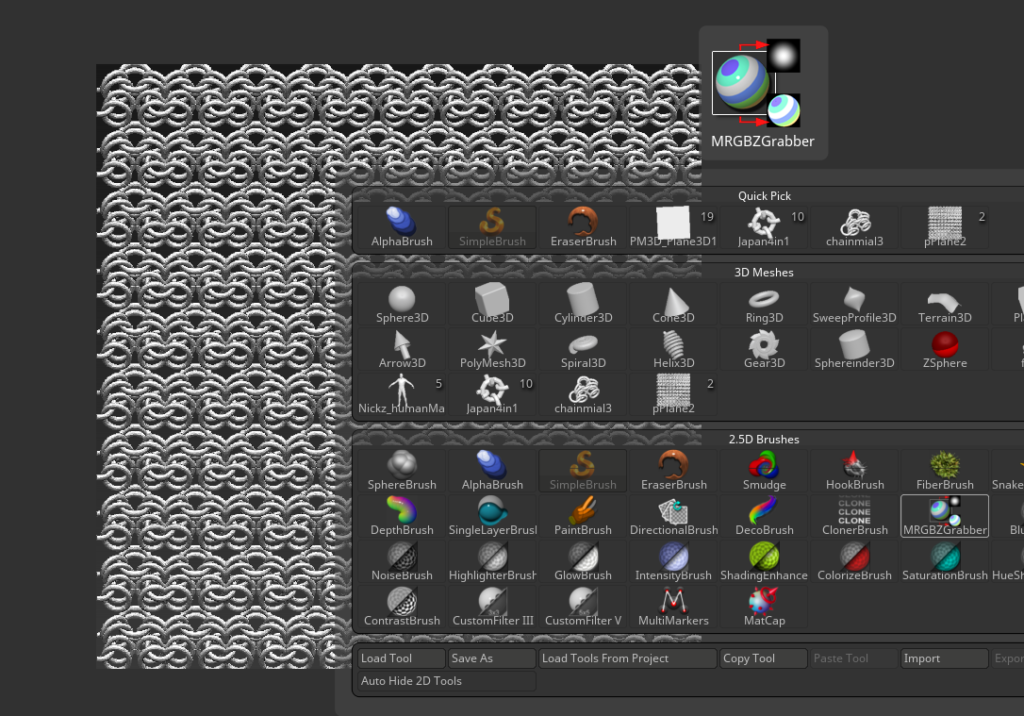Image resolution: width=1024 pixels, height=716 pixels.
Task: Select the GlowBrush tool
Action: pos(583,562)
